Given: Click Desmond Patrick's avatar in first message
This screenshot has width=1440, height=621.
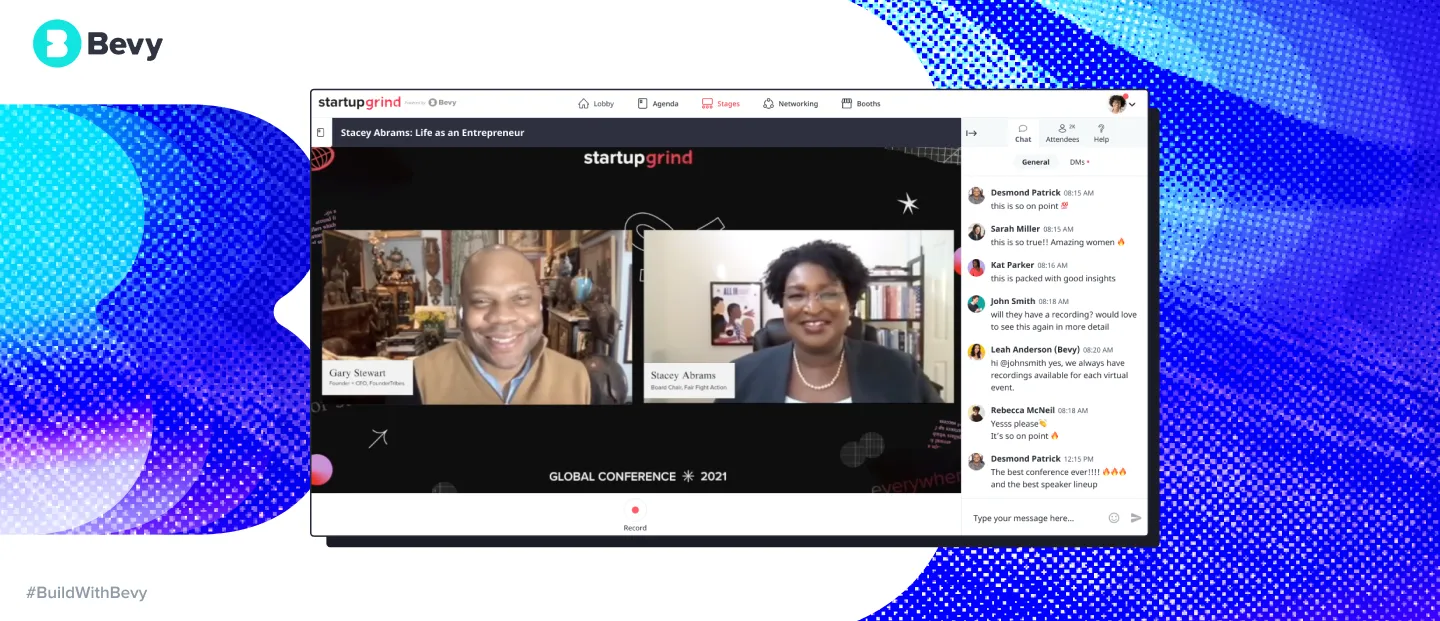Looking at the screenshot, I should 976,196.
